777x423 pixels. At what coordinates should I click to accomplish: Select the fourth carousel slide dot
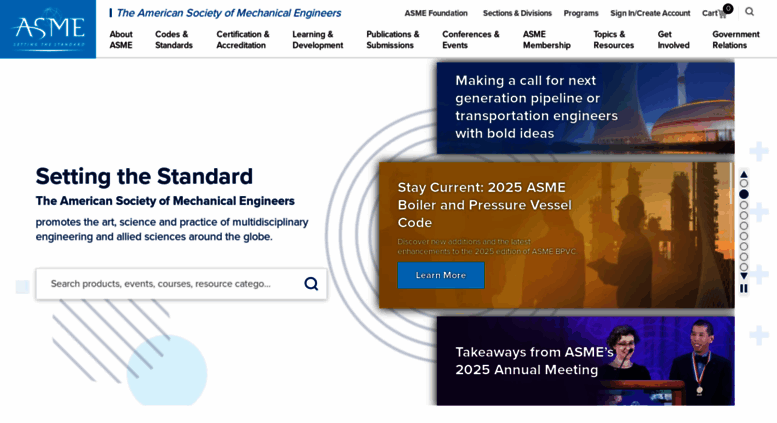tap(744, 215)
